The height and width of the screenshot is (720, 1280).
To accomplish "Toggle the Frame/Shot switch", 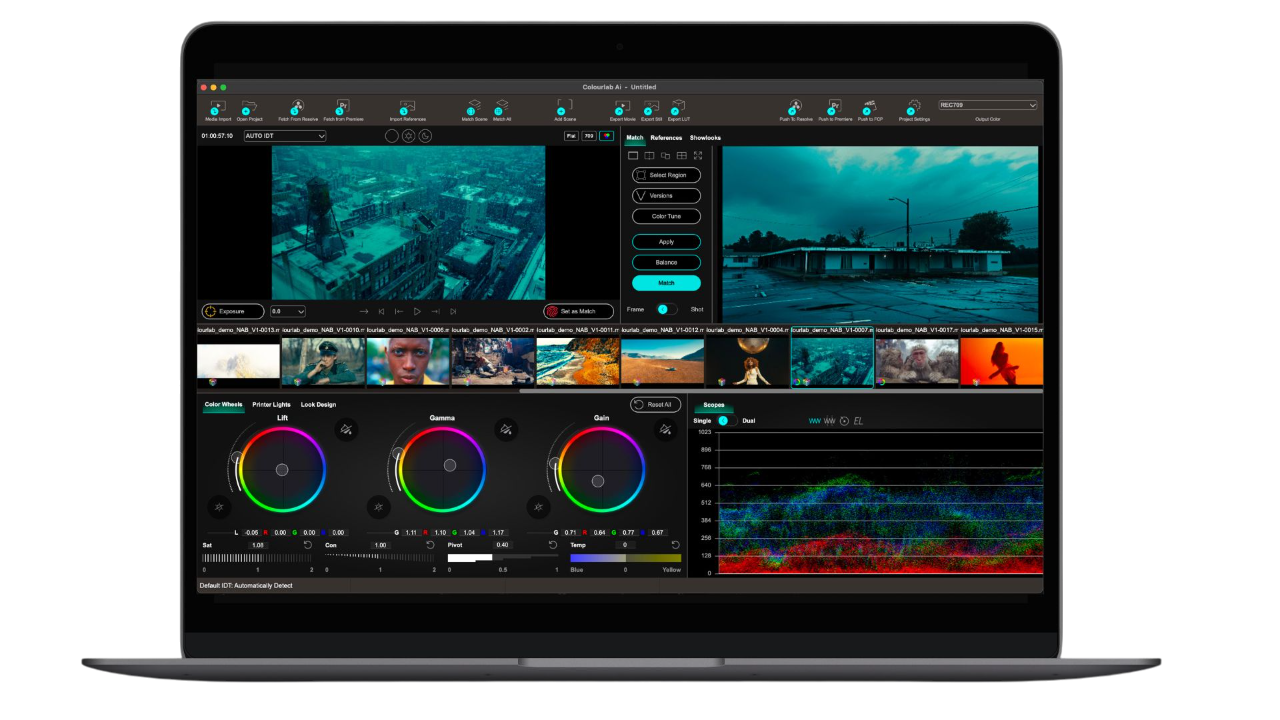I will [x=666, y=309].
